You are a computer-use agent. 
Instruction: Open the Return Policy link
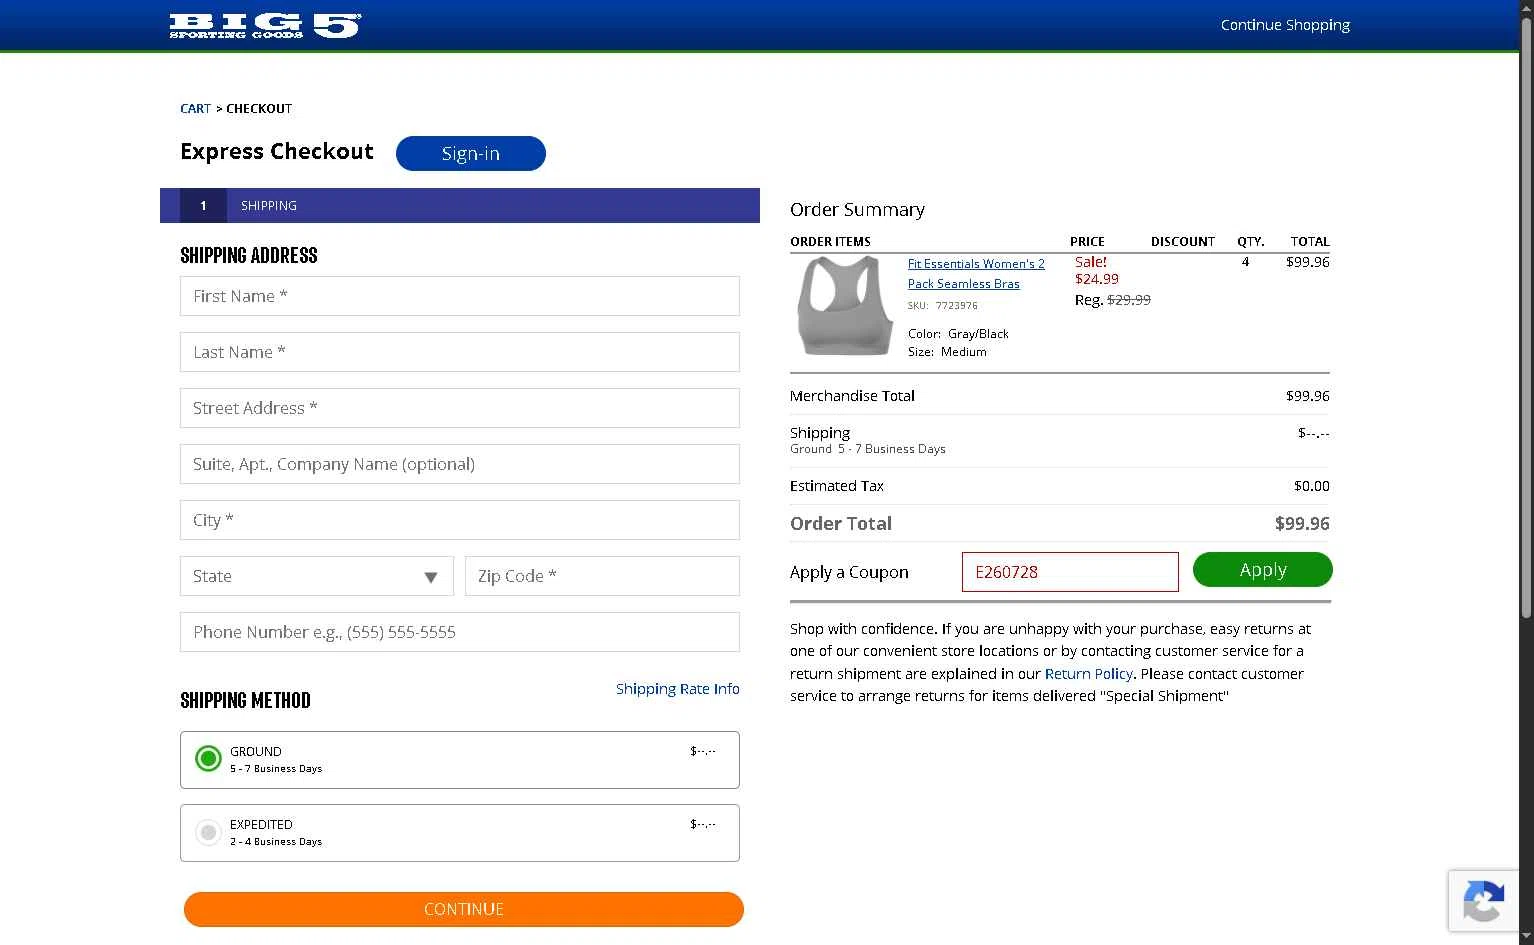click(x=1088, y=674)
